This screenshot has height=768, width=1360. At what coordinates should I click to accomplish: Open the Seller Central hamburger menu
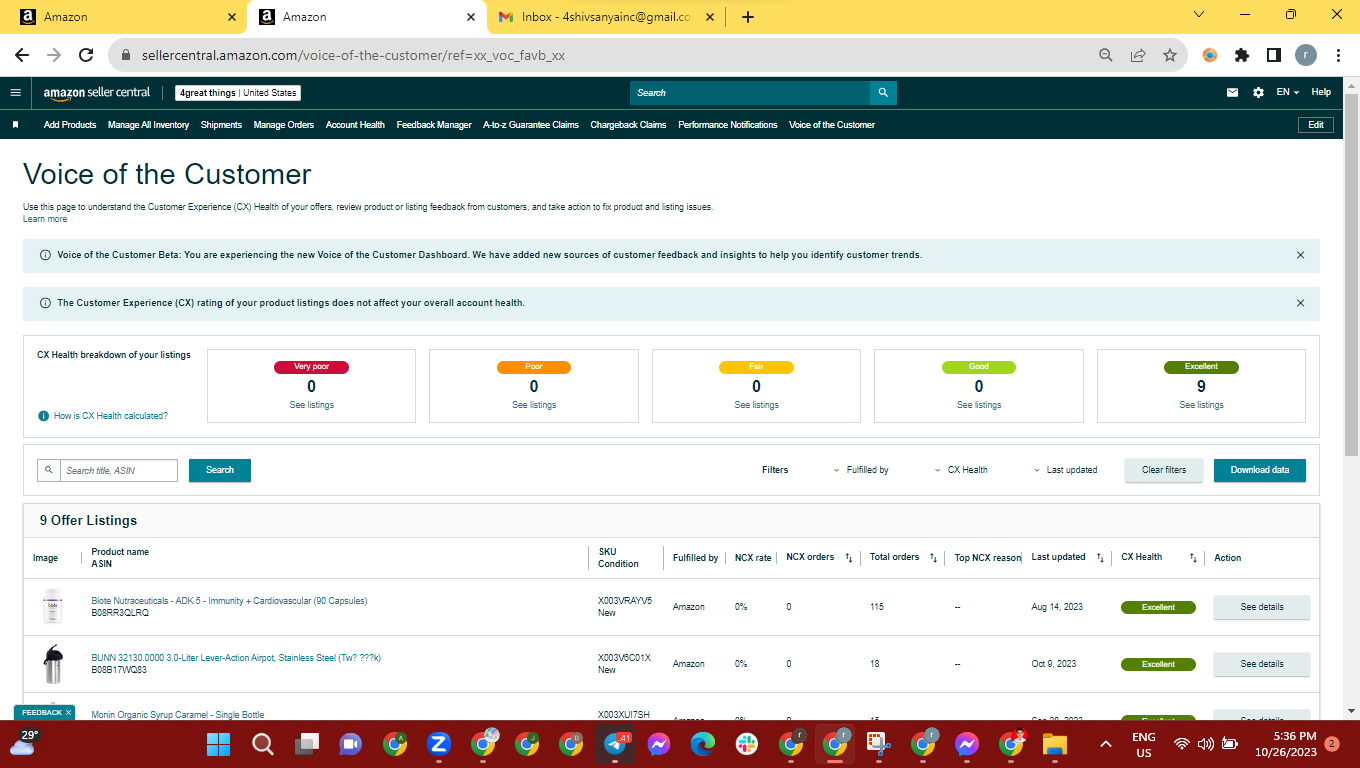[x=15, y=92]
